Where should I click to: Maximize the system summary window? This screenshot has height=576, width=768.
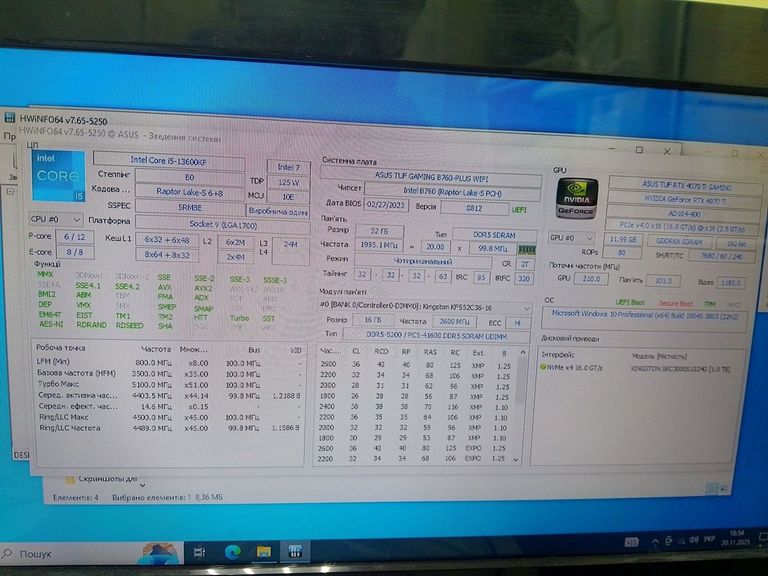[x=639, y=150]
